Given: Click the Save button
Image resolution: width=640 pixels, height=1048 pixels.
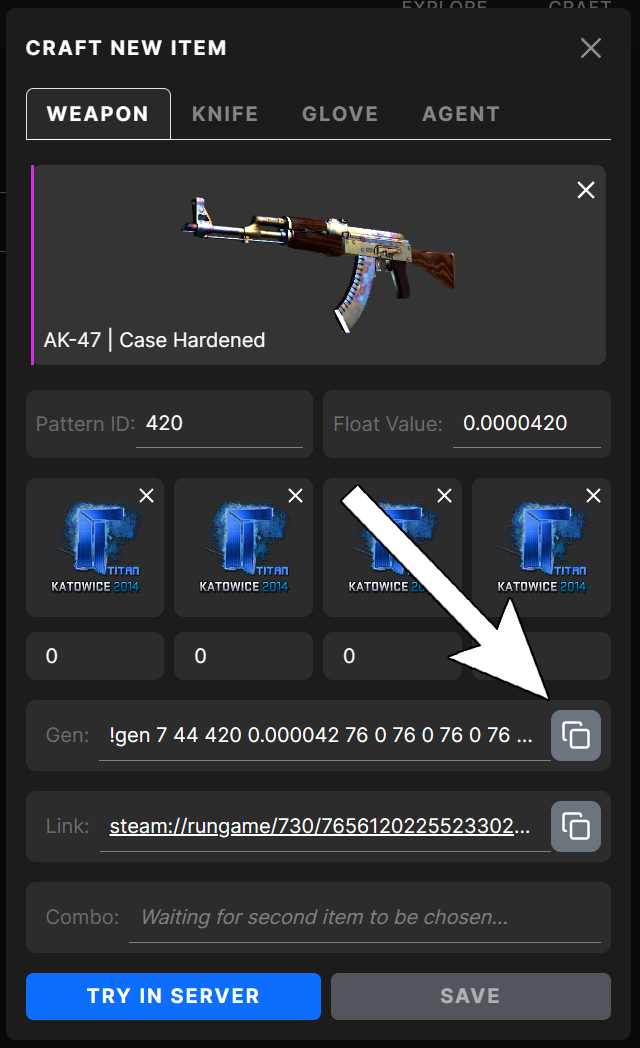Looking at the screenshot, I should pyautogui.click(x=470, y=996).
